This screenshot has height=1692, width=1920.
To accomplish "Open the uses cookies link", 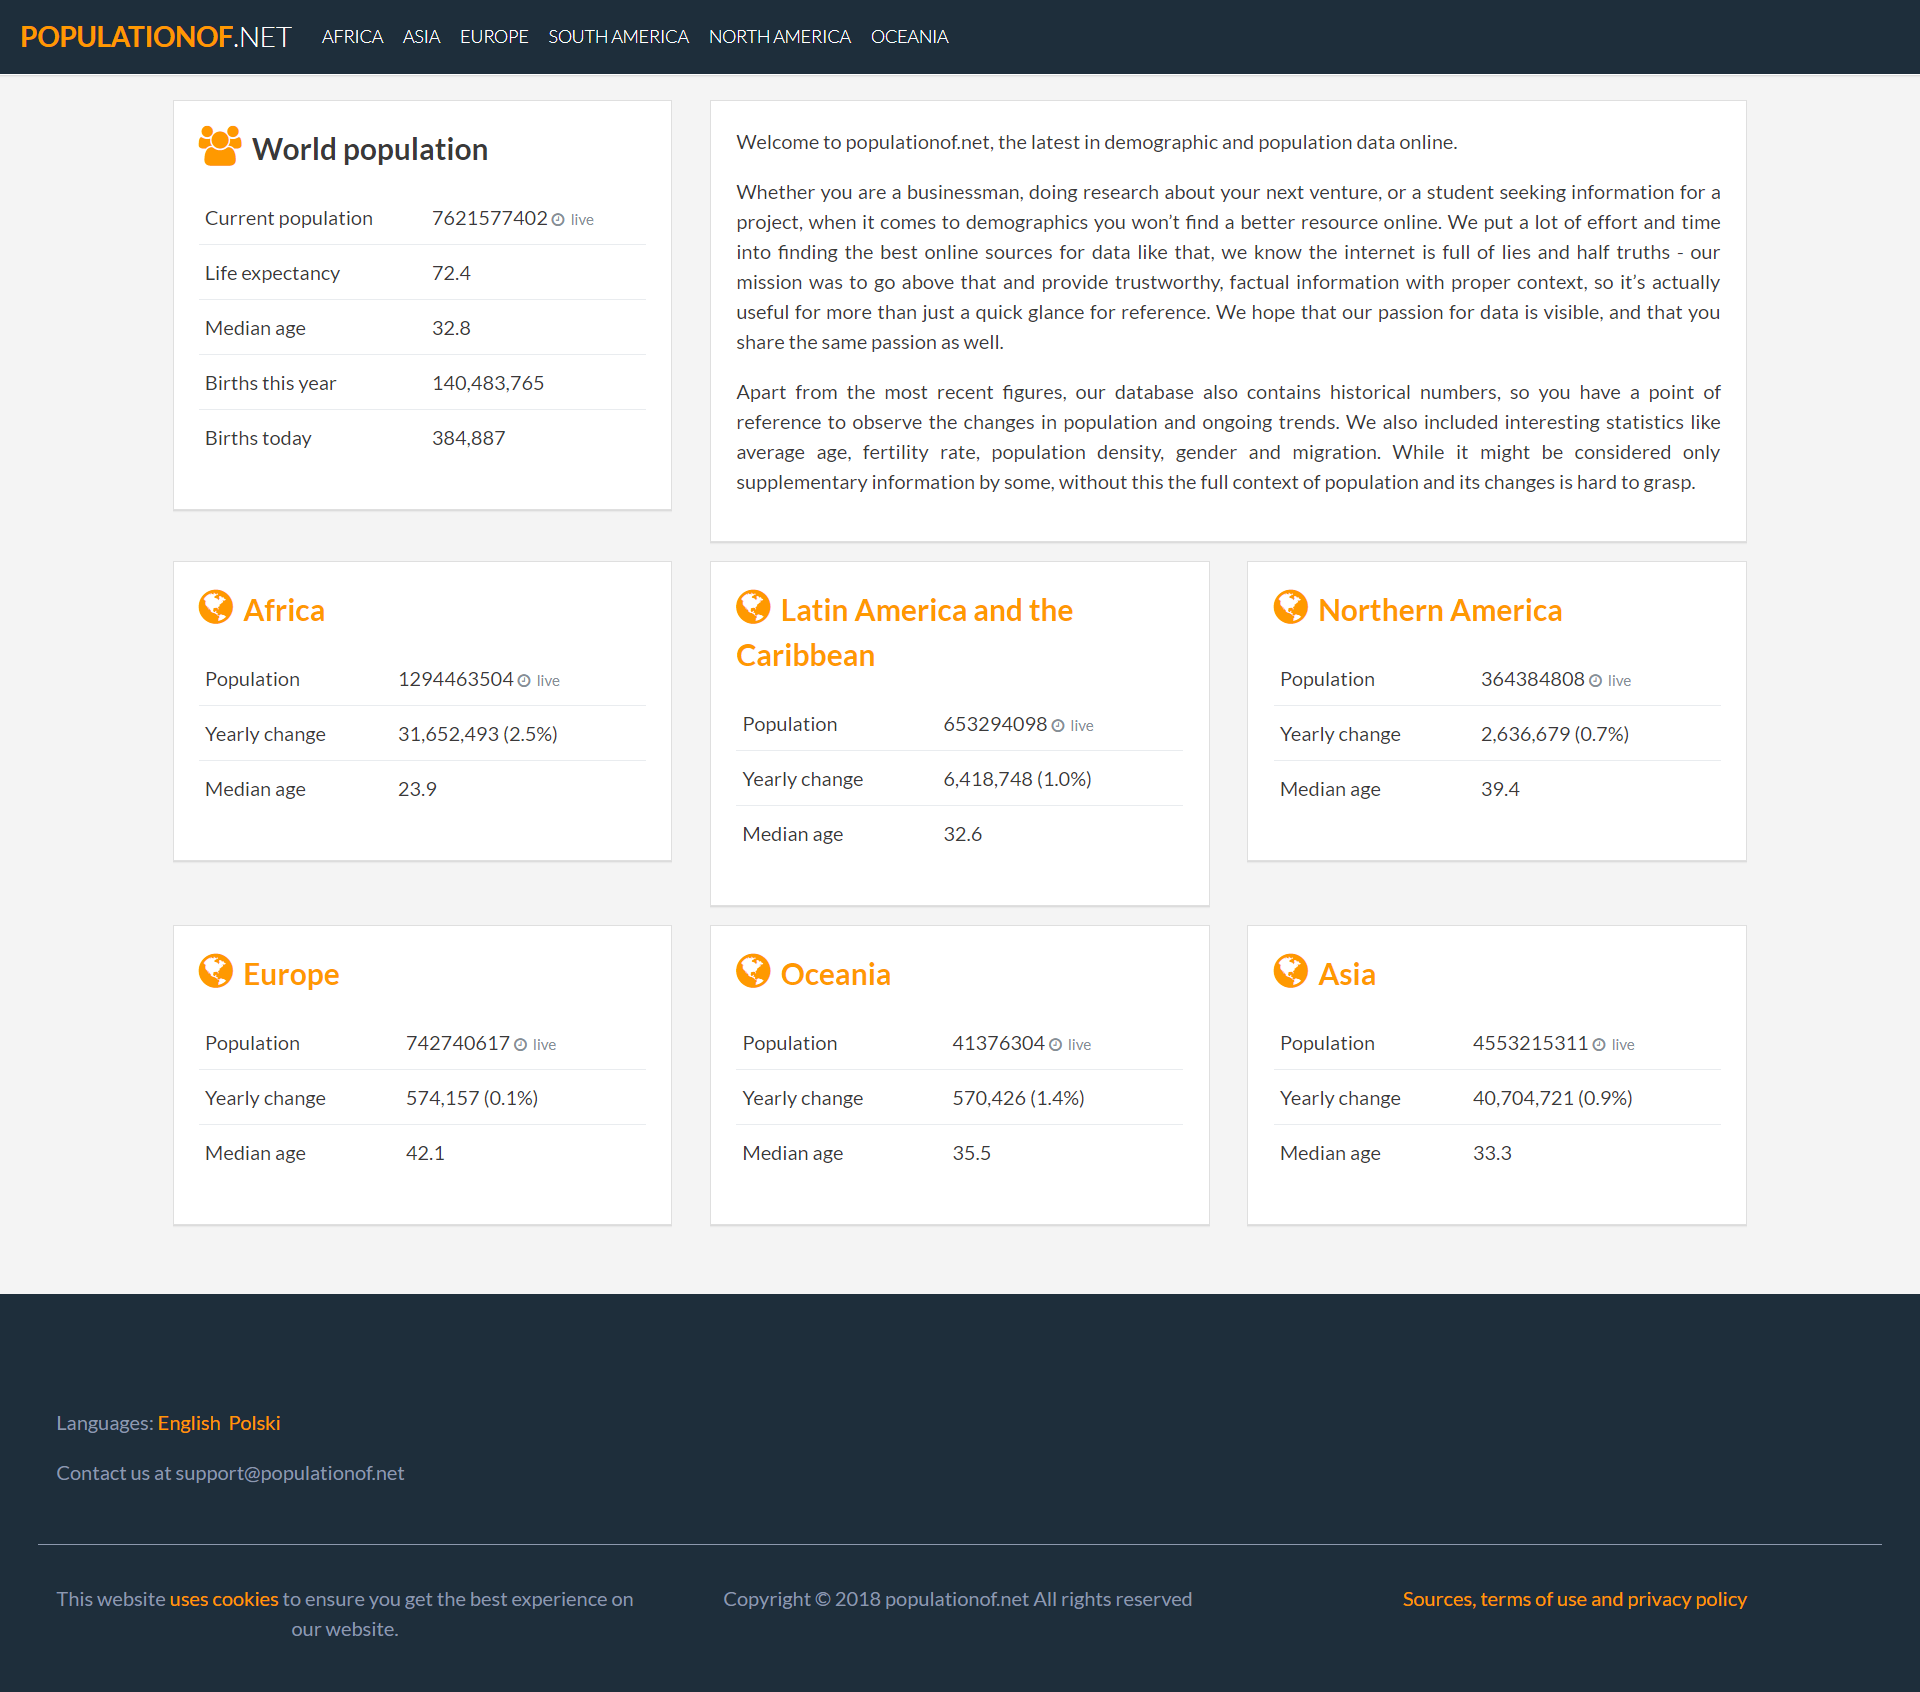I will [x=224, y=1599].
